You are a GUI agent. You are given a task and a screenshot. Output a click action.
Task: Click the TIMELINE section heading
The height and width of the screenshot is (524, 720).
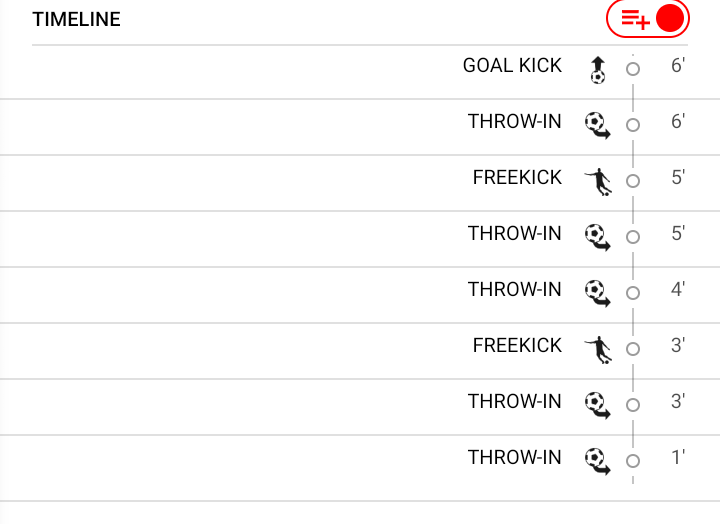pyautogui.click(x=76, y=20)
